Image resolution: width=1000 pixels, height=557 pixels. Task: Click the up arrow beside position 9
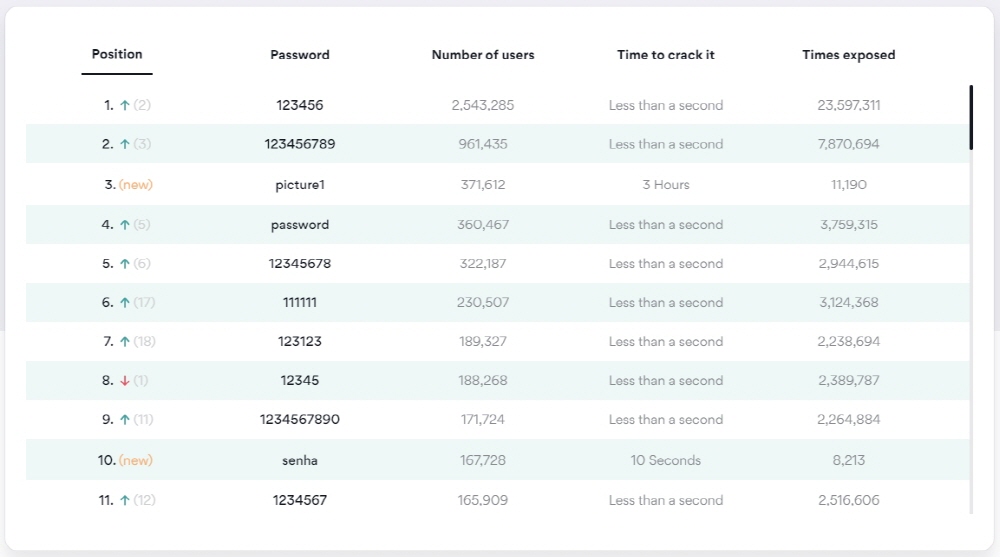click(125, 420)
